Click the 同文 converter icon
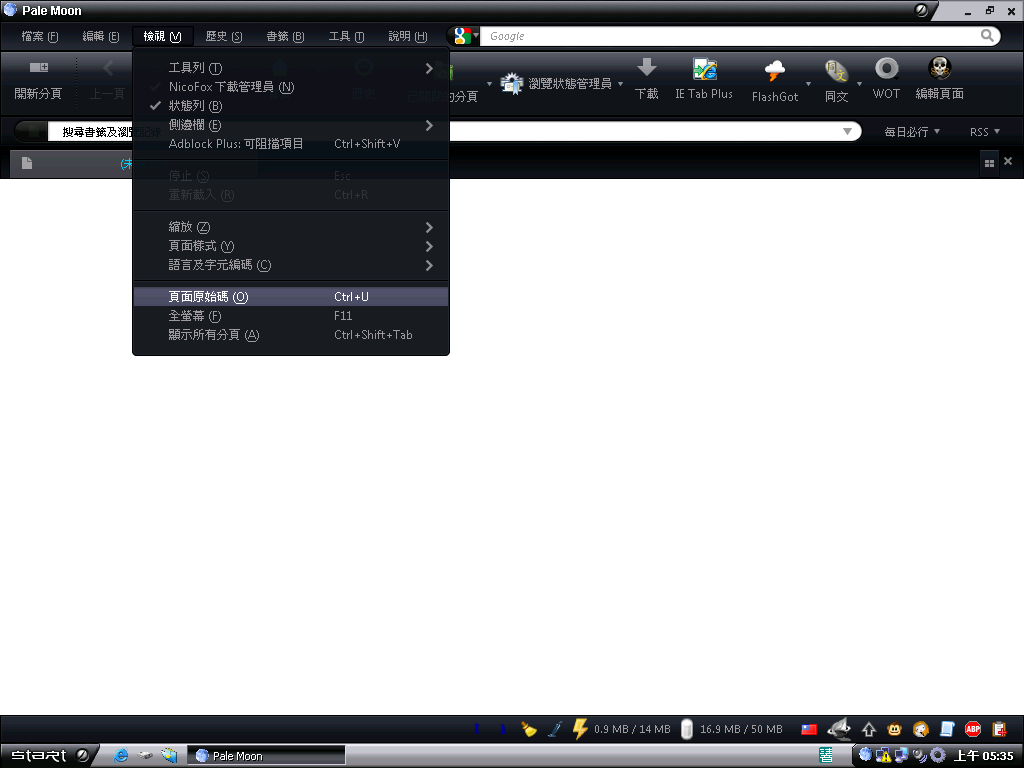 (x=836, y=70)
